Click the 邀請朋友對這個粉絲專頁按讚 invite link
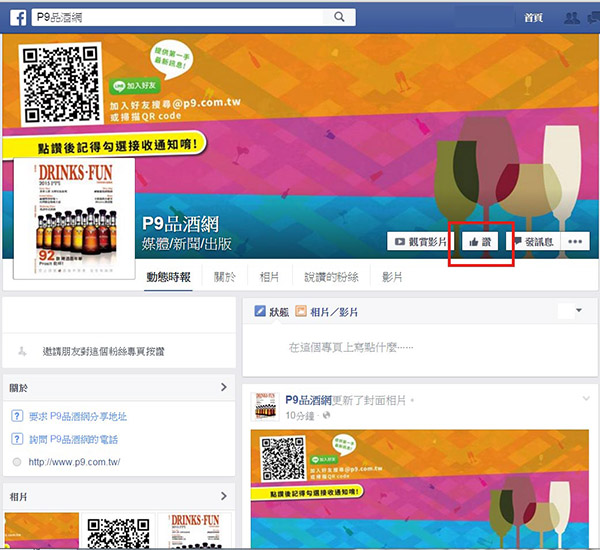 tap(103, 351)
